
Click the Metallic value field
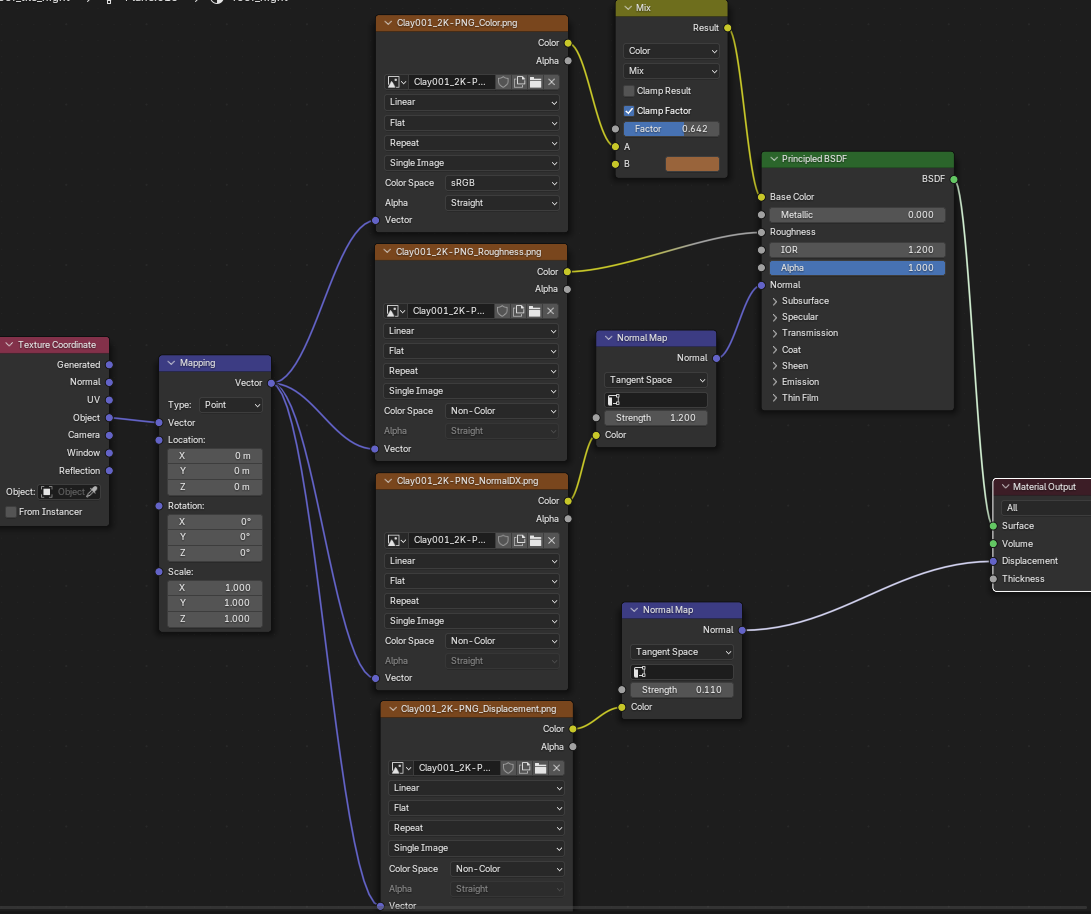point(857,214)
